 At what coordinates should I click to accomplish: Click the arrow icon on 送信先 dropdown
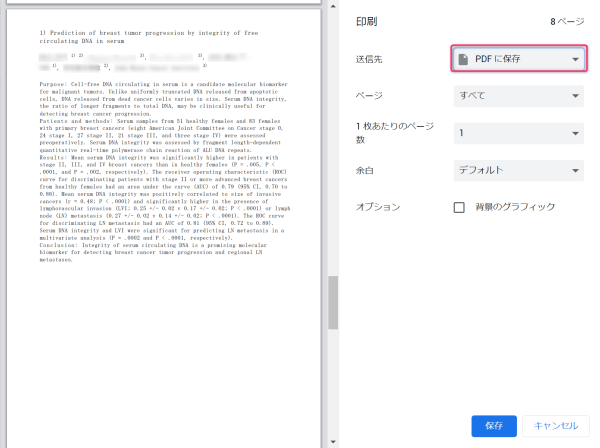point(575,60)
